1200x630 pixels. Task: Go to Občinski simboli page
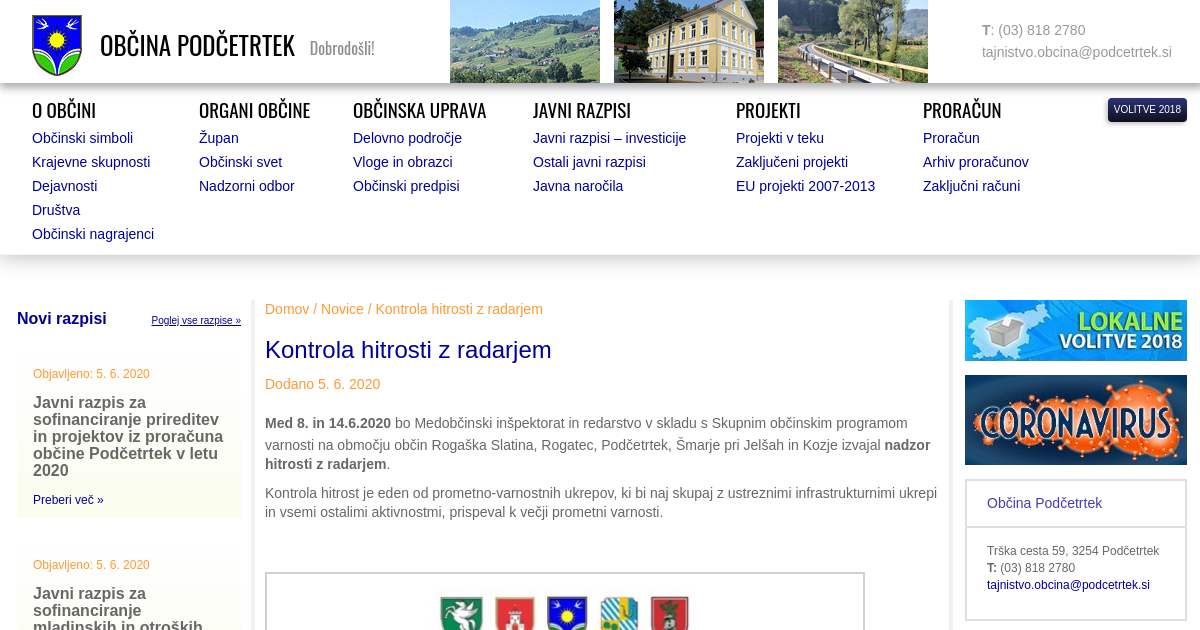click(x=82, y=138)
